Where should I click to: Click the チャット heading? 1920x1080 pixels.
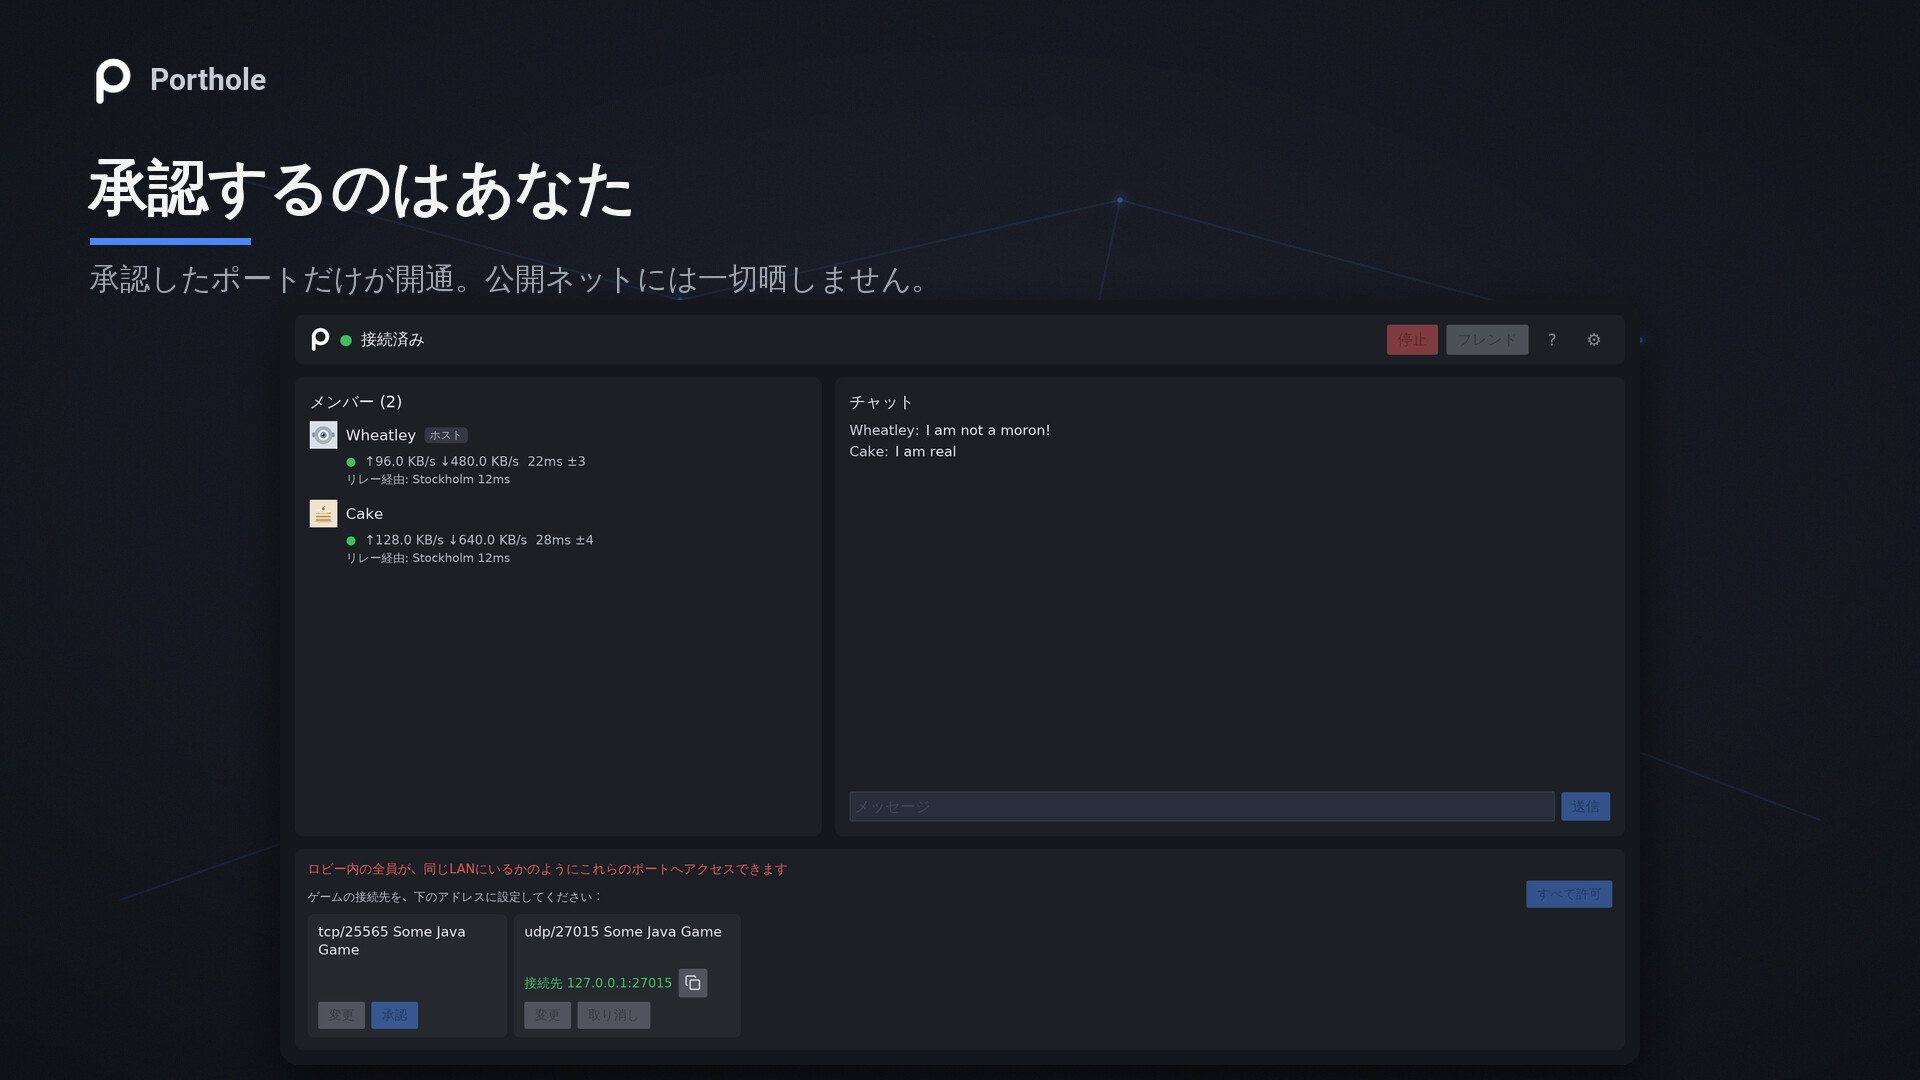pyautogui.click(x=881, y=402)
